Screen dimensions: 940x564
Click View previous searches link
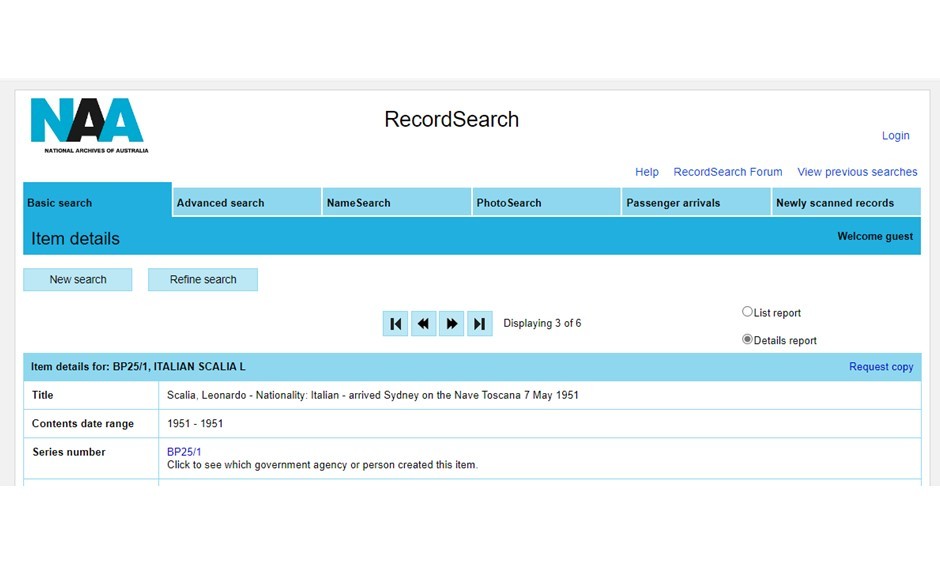click(x=857, y=172)
